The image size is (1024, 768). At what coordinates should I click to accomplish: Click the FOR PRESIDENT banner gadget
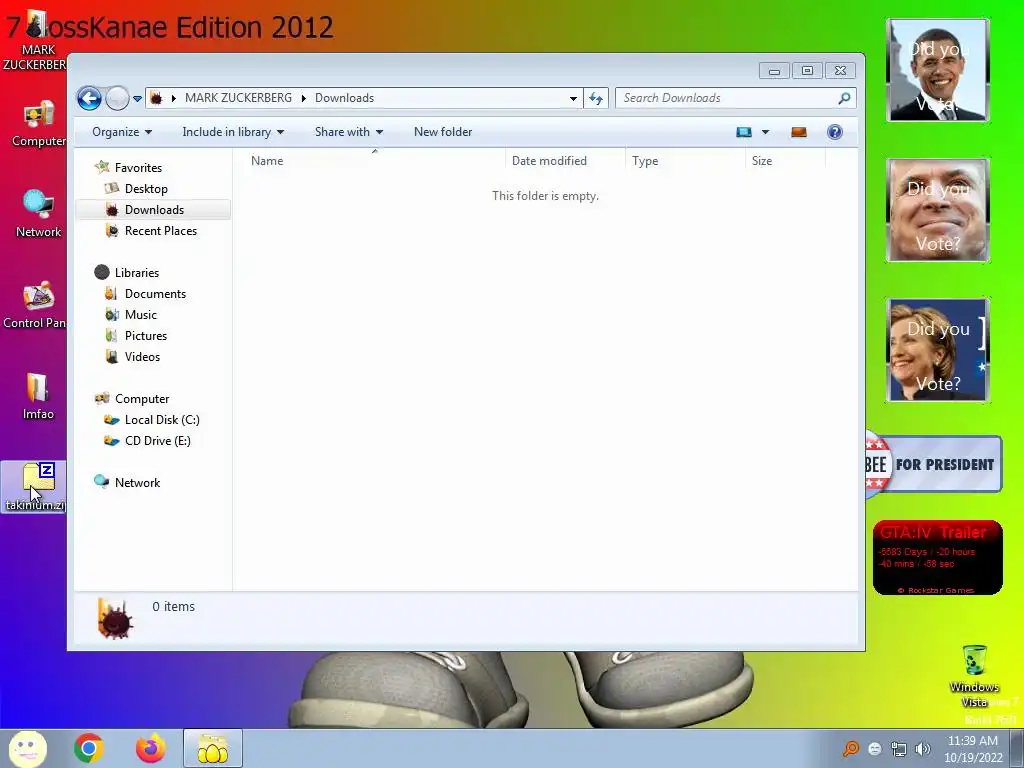click(934, 464)
